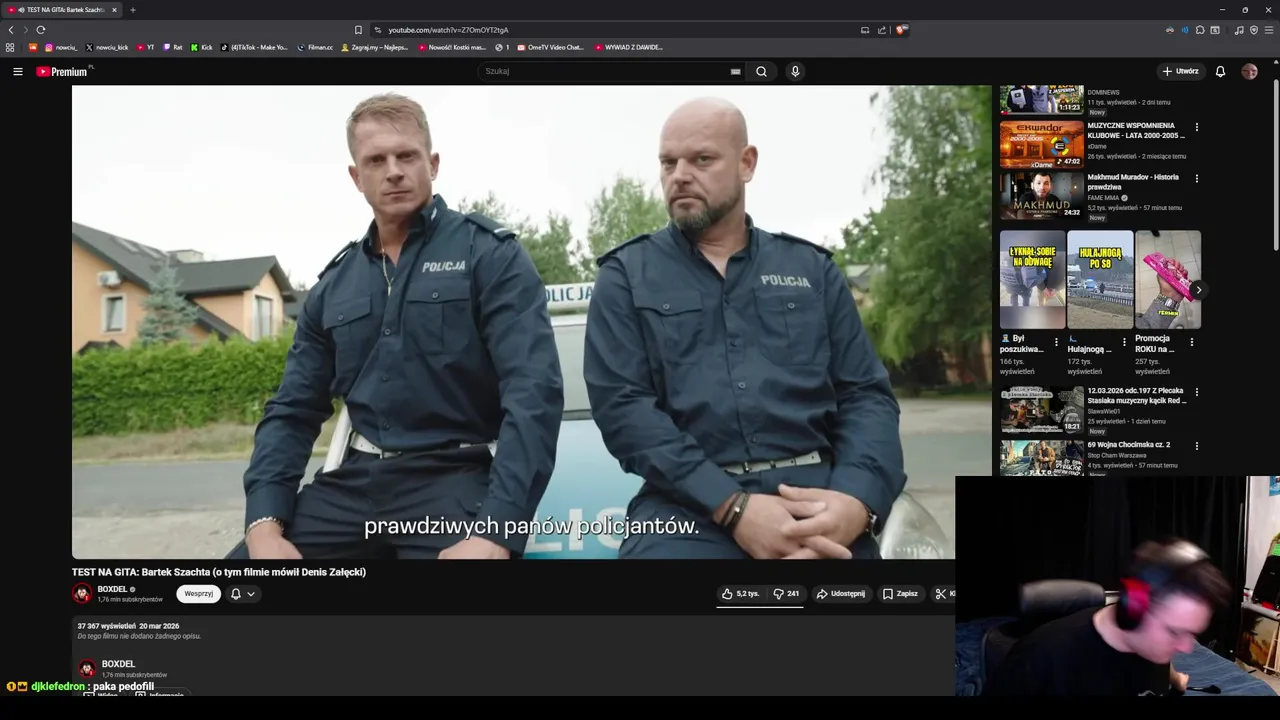Viewport: 1280px width, 720px height.
Task: Open options for Z Plecaka Stasiaka video
Action: point(1196,392)
